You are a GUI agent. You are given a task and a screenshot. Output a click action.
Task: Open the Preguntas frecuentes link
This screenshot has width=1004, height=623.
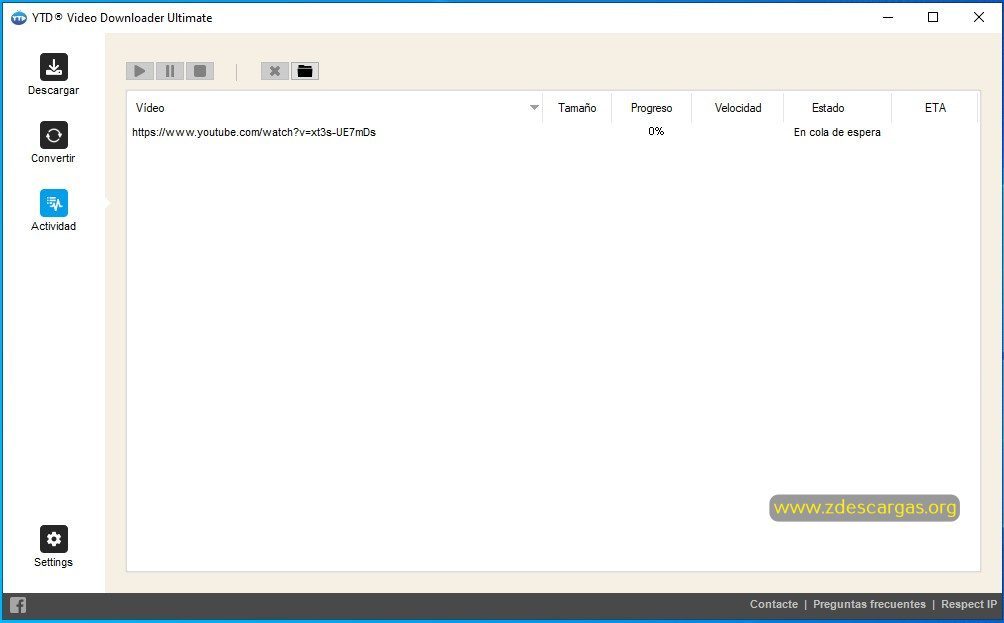[x=869, y=604]
